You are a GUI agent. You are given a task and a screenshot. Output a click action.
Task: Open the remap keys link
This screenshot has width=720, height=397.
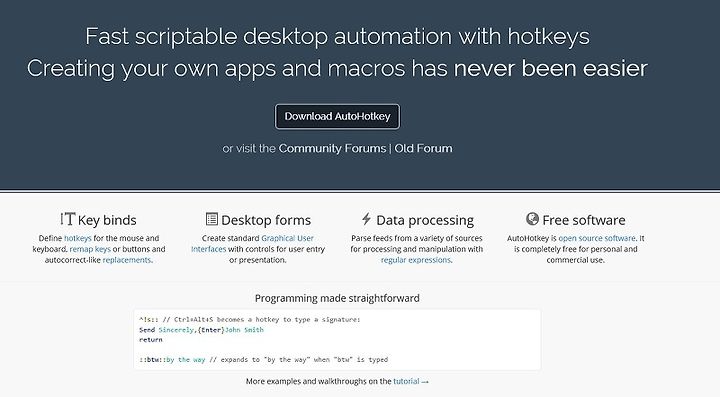pos(90,249)
